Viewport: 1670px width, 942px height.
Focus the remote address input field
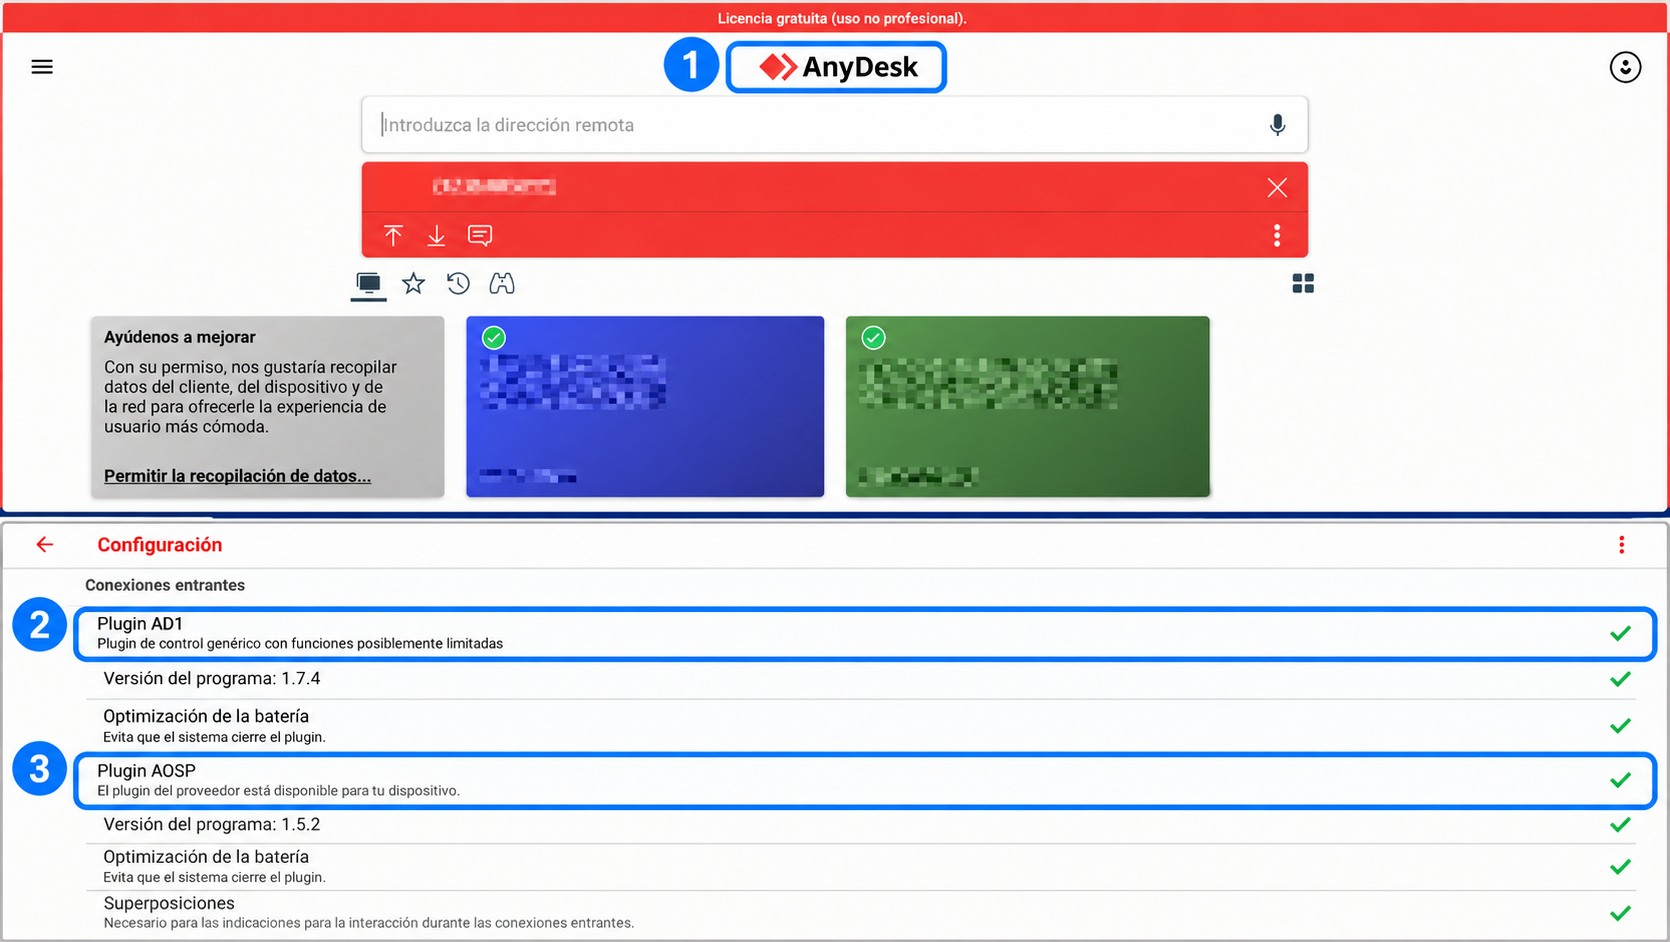click(835, 125)
